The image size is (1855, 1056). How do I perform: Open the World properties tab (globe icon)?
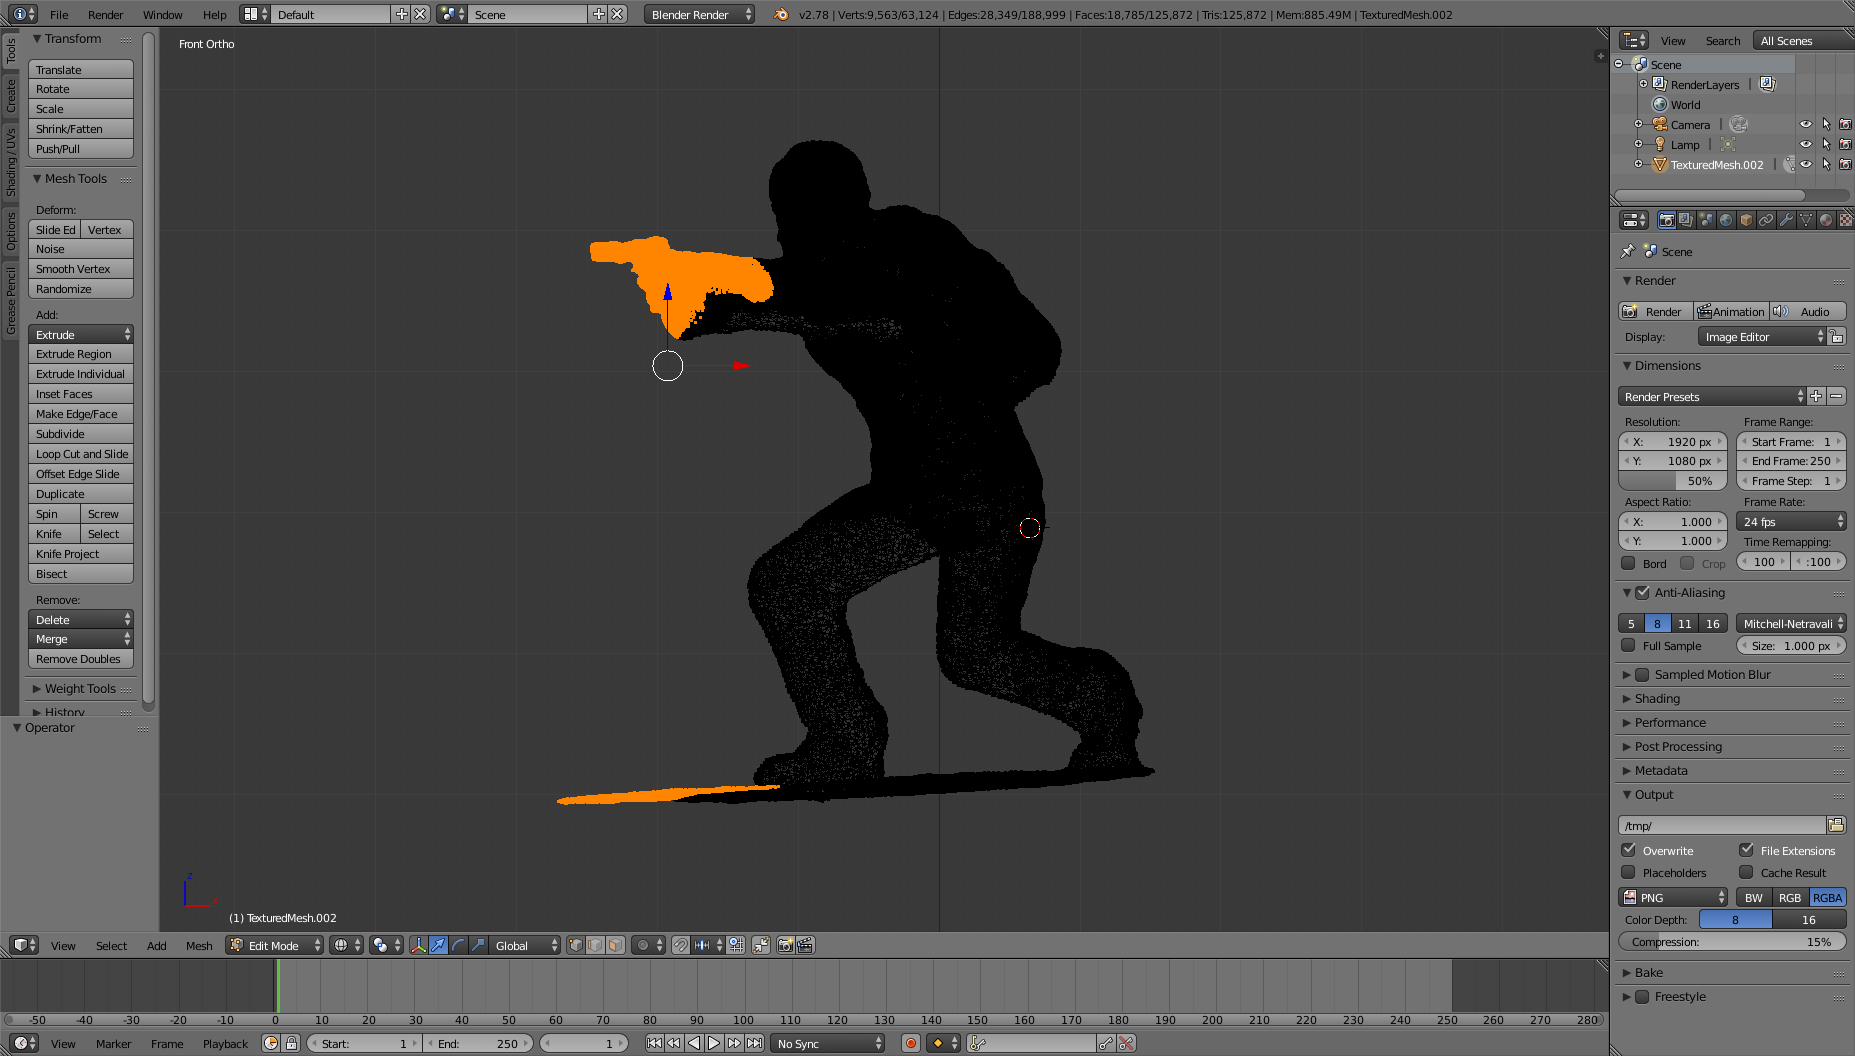pyautogui.click(x=1726, y=220)
